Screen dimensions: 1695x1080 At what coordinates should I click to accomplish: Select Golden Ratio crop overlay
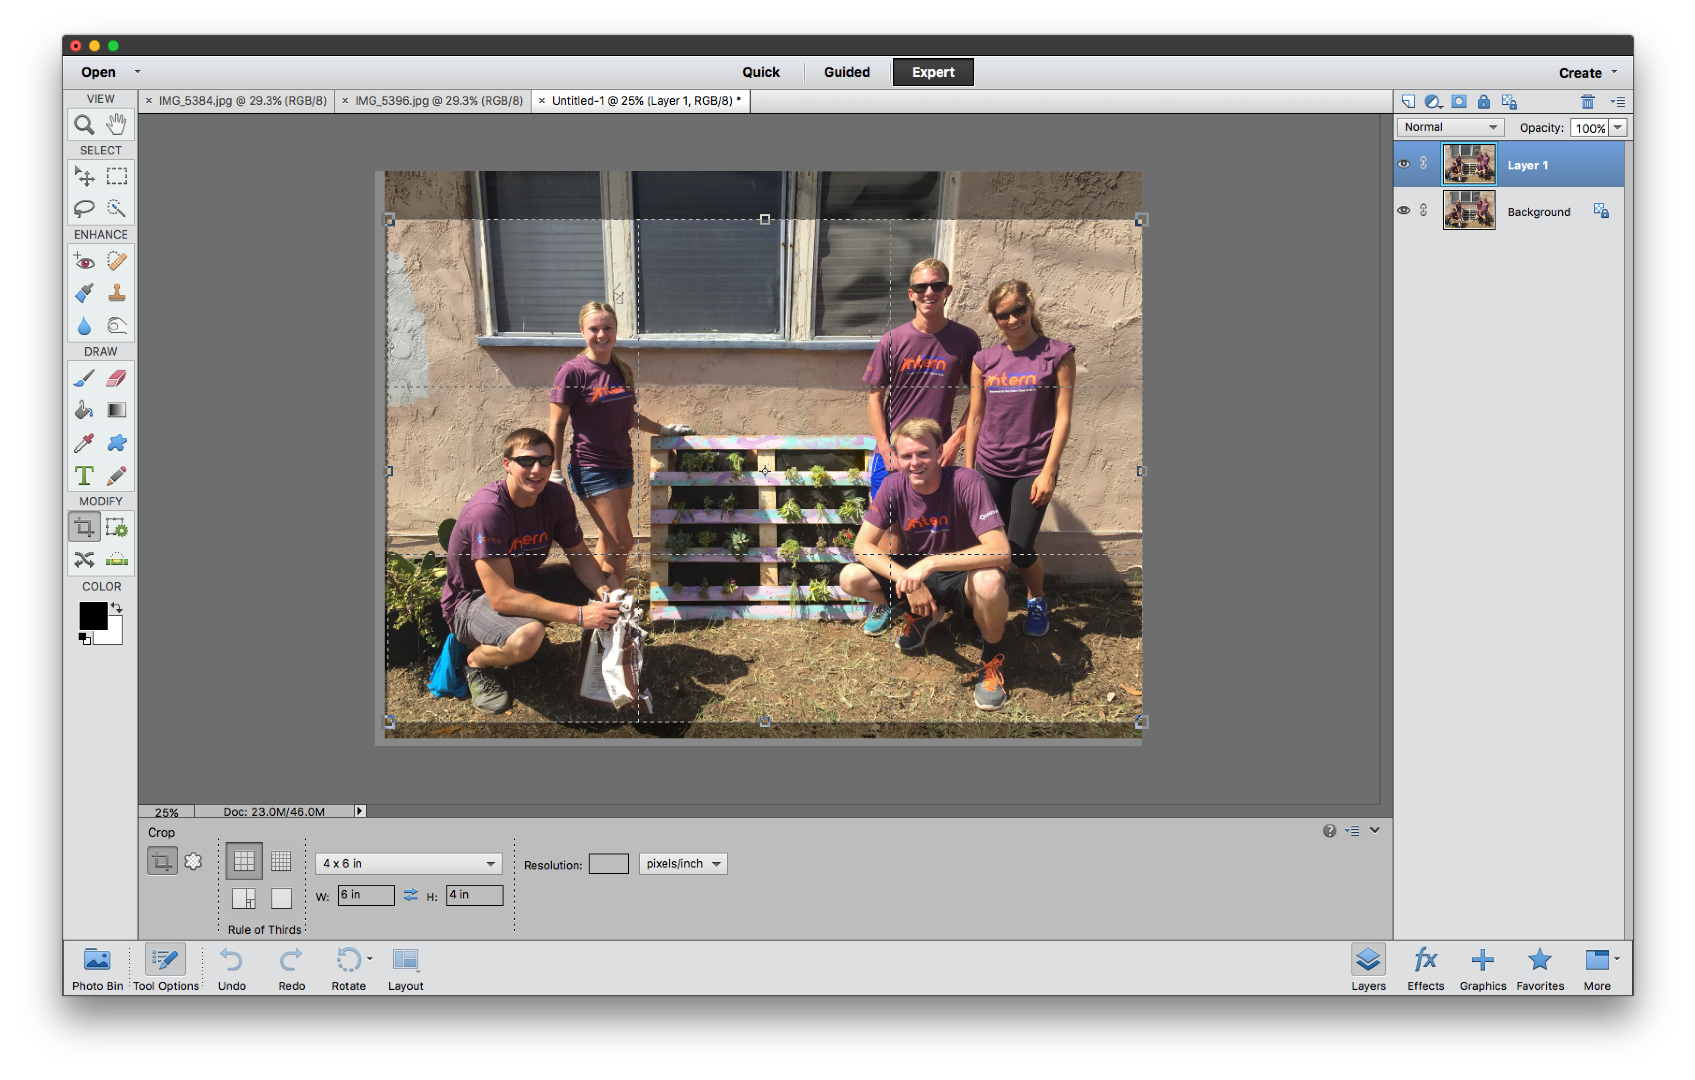click(244, 898)
